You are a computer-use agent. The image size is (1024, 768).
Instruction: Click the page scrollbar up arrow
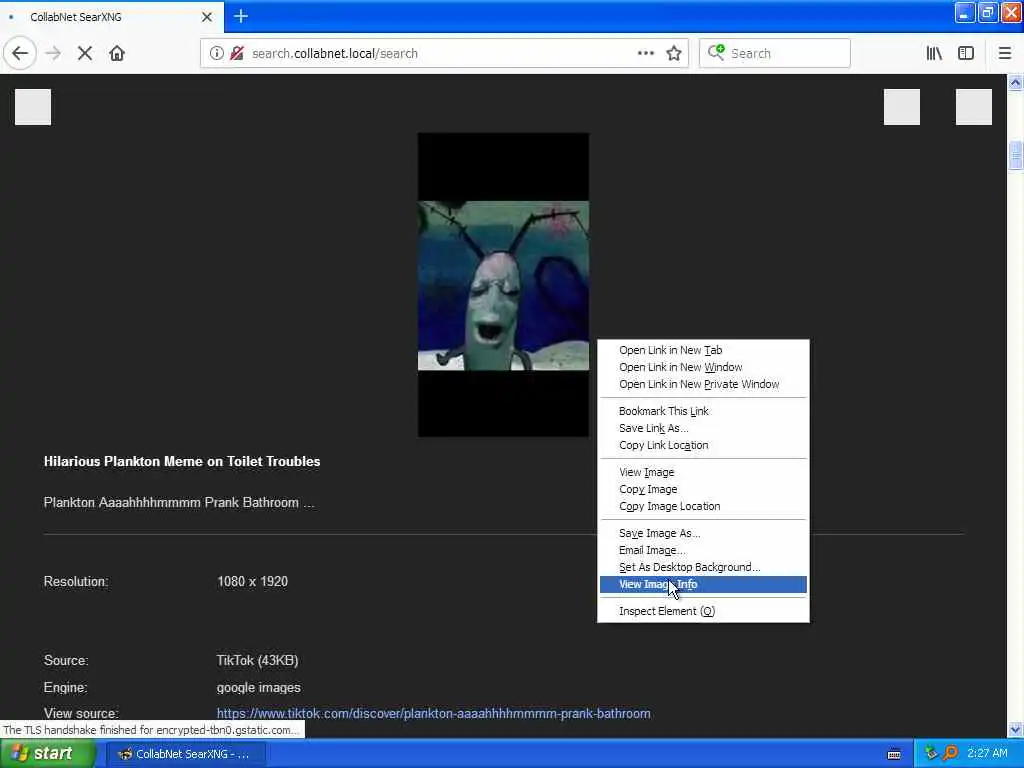coord(1015,83)
